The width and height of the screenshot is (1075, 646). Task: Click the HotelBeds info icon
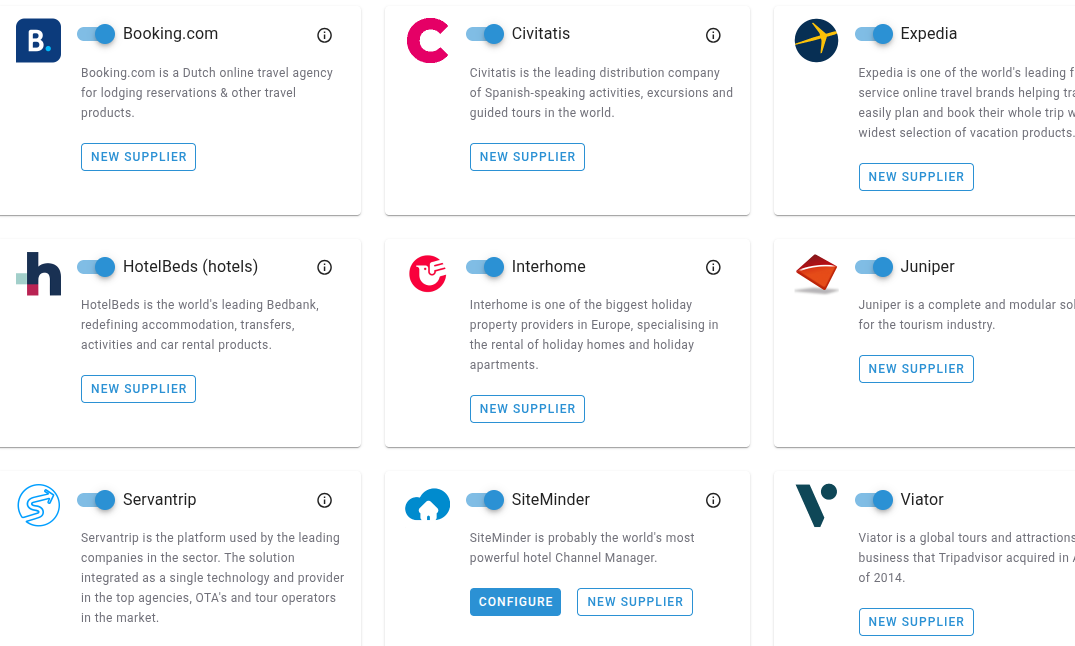click(x=324, y=267)
